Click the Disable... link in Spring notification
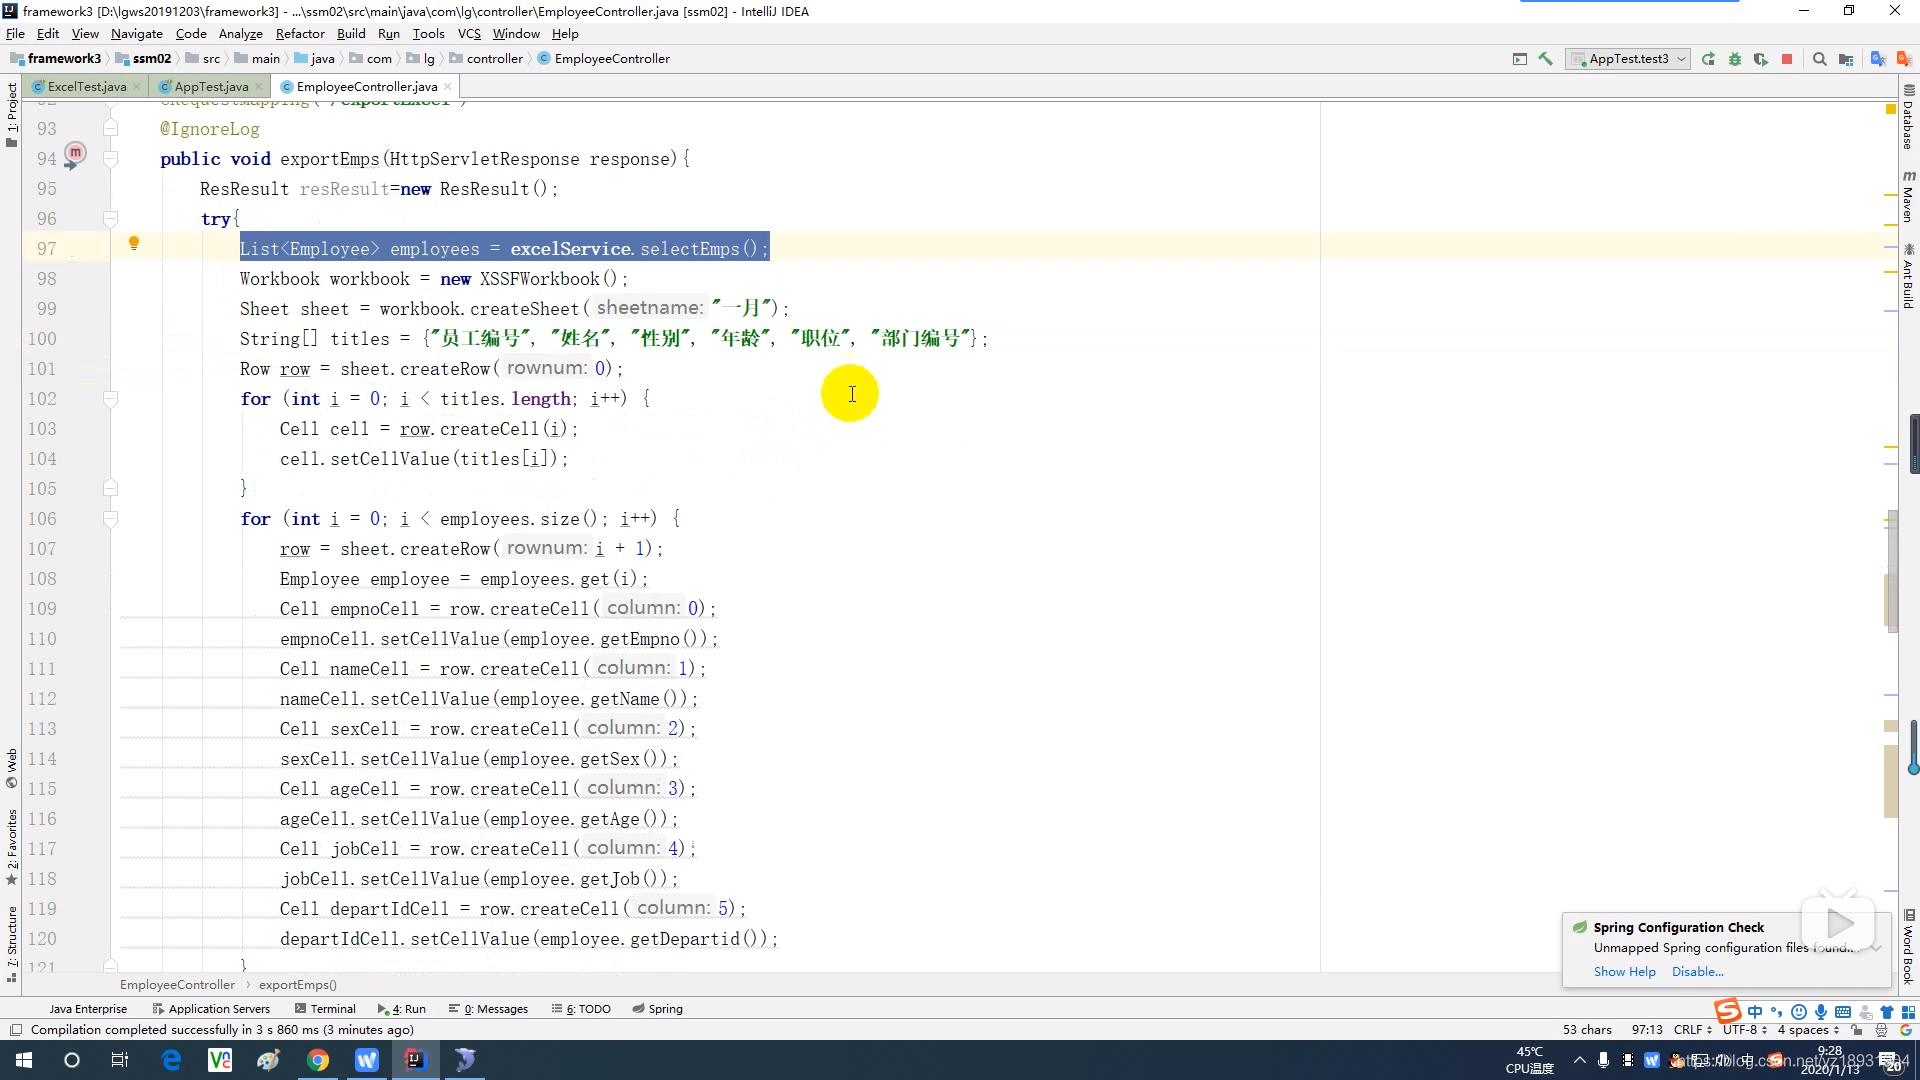This screenshot has height=1080, width=1920. coord(1697,972)
